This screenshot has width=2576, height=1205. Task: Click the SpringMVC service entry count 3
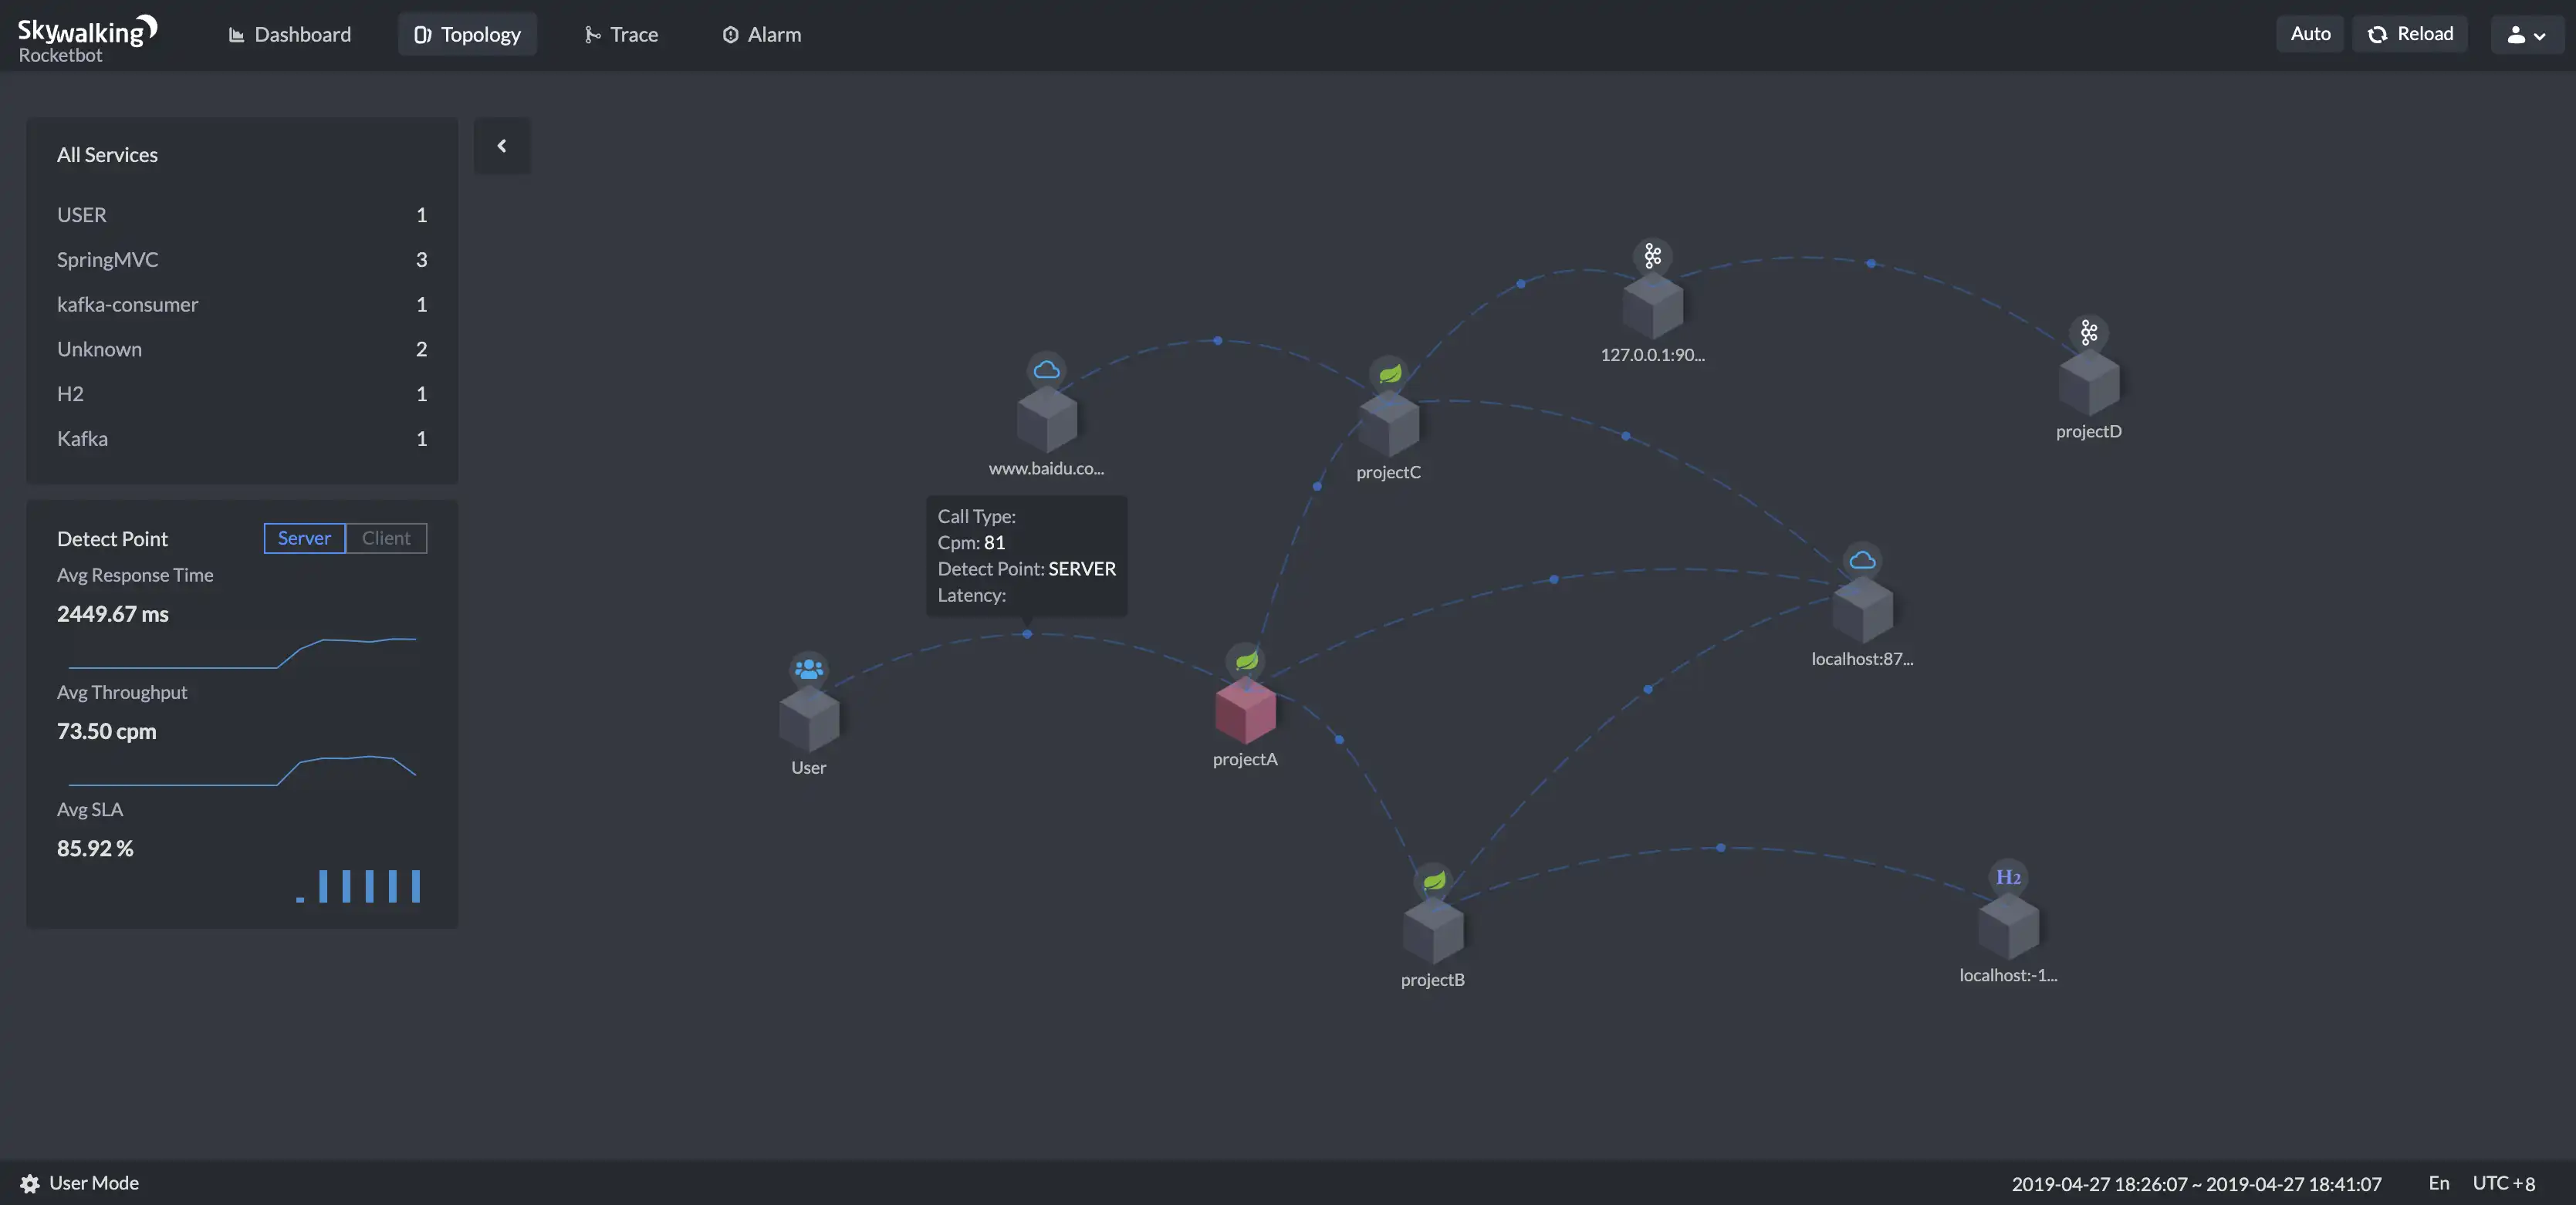422,259
